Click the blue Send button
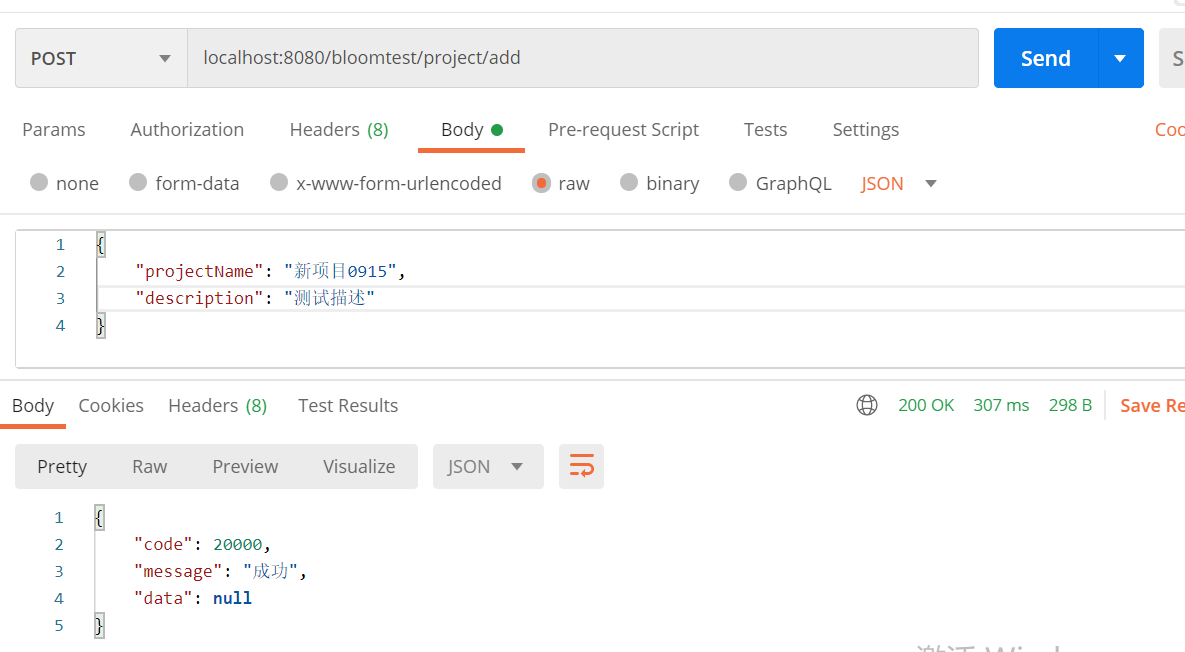This screenshot has height=652, width=1185. point(1045,58)
